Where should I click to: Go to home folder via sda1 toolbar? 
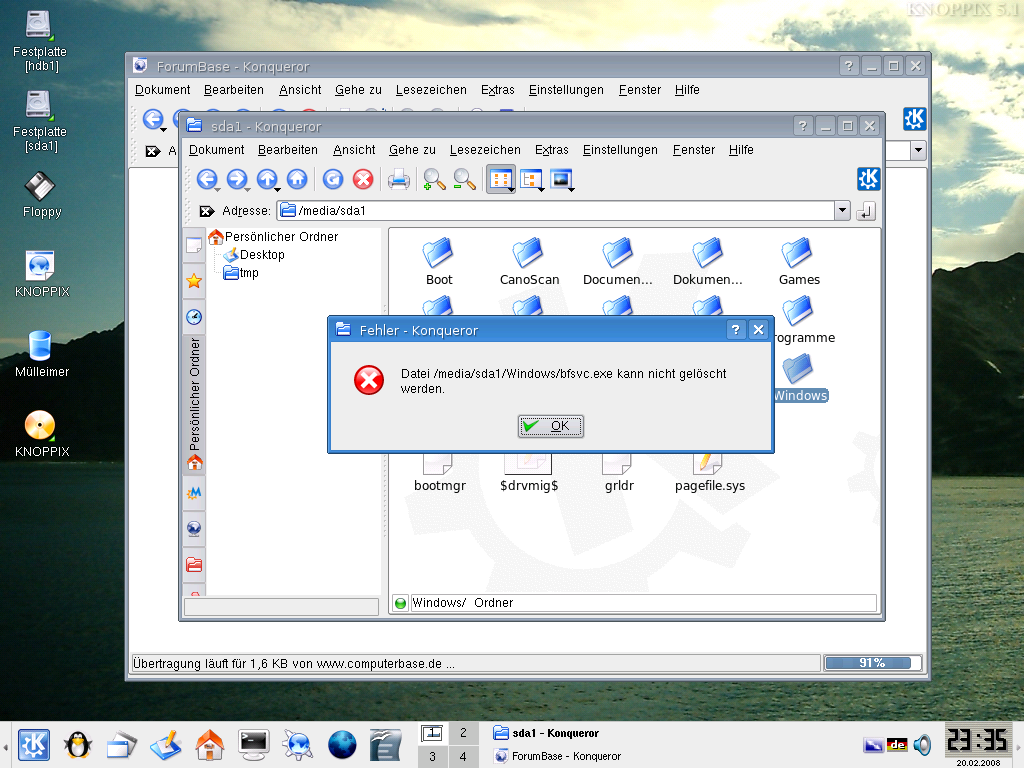[x=297, y=179]
